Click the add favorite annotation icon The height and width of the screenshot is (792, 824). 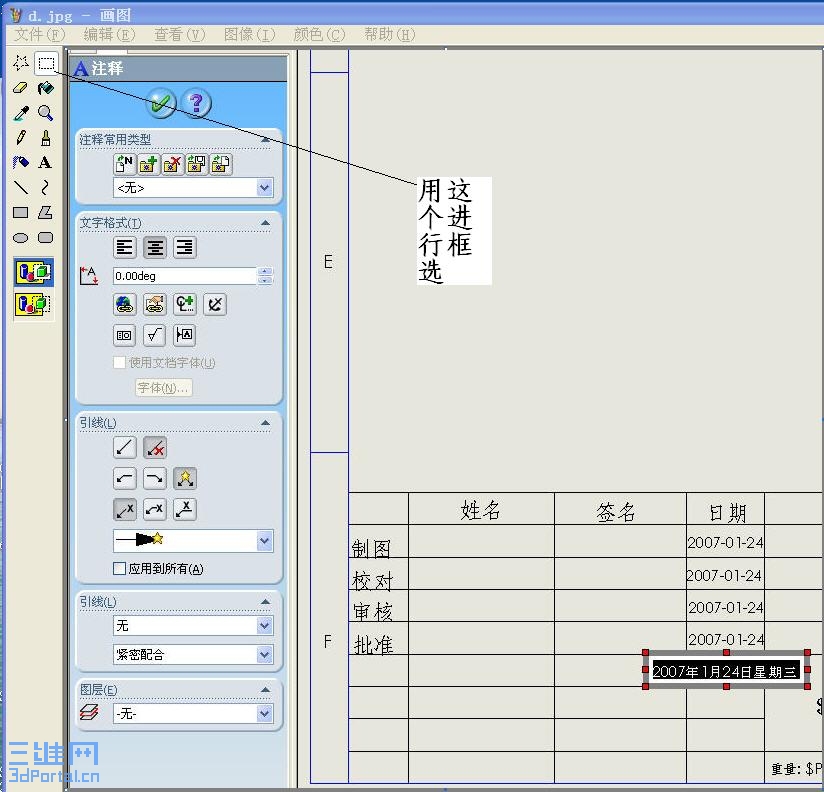point(149,164)
